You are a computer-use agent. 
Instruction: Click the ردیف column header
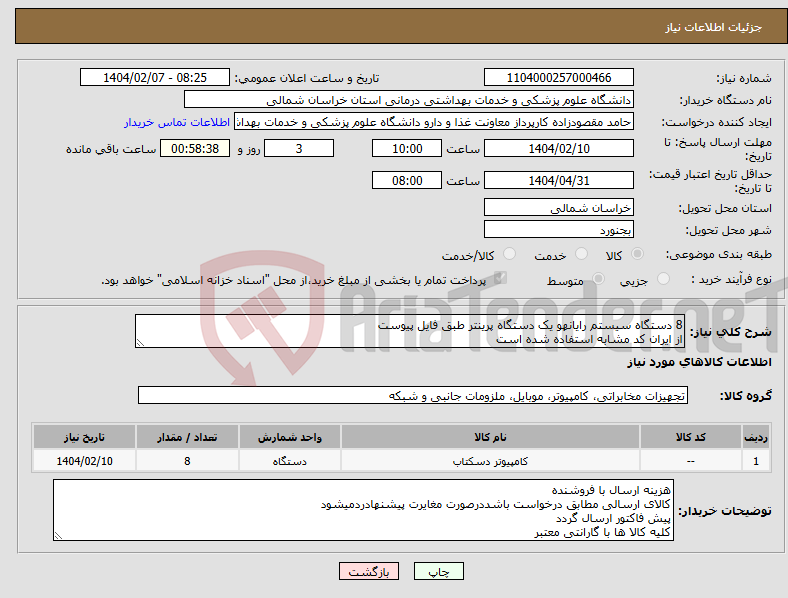pyautogui.click(x=756, y=437)
